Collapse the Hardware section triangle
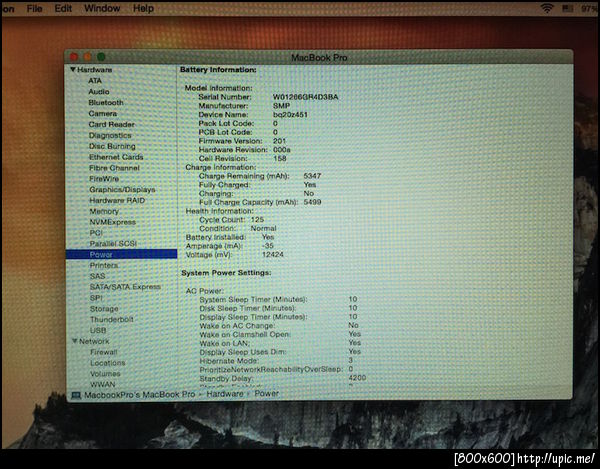The height and width of the screenshot is (469, 600). [x=73, y=70]
